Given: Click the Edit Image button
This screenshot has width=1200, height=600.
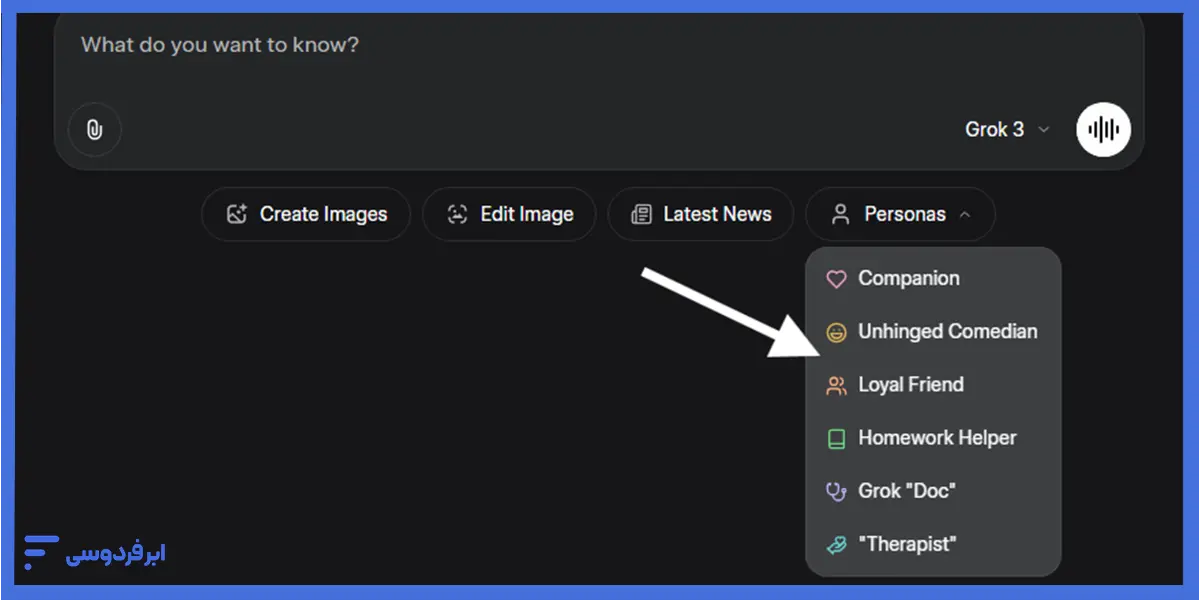Looking at the screenshot, I should 509,214.
